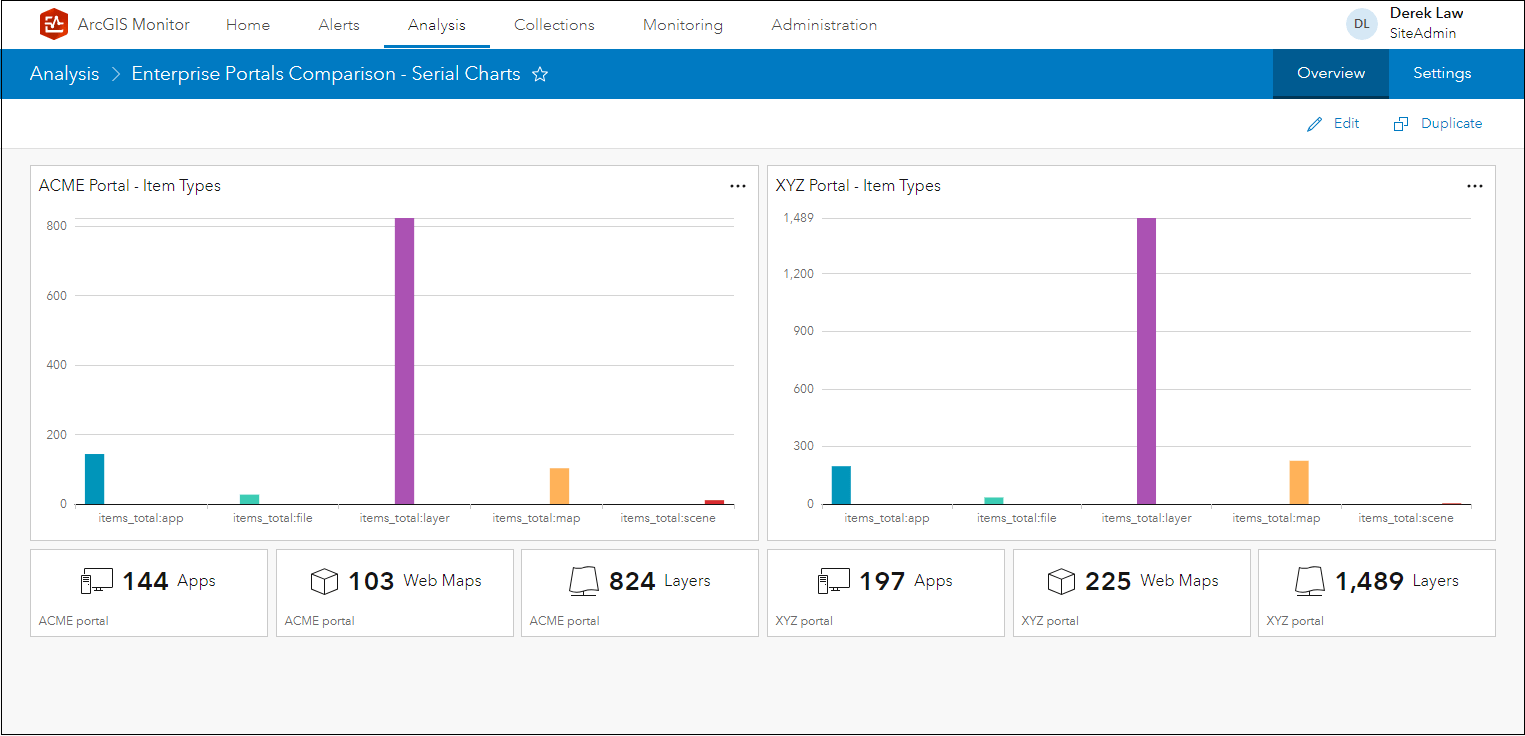
Task: Click the 103 value on Web Maps card
Action: pyautogui.click(x=371, y=582)
